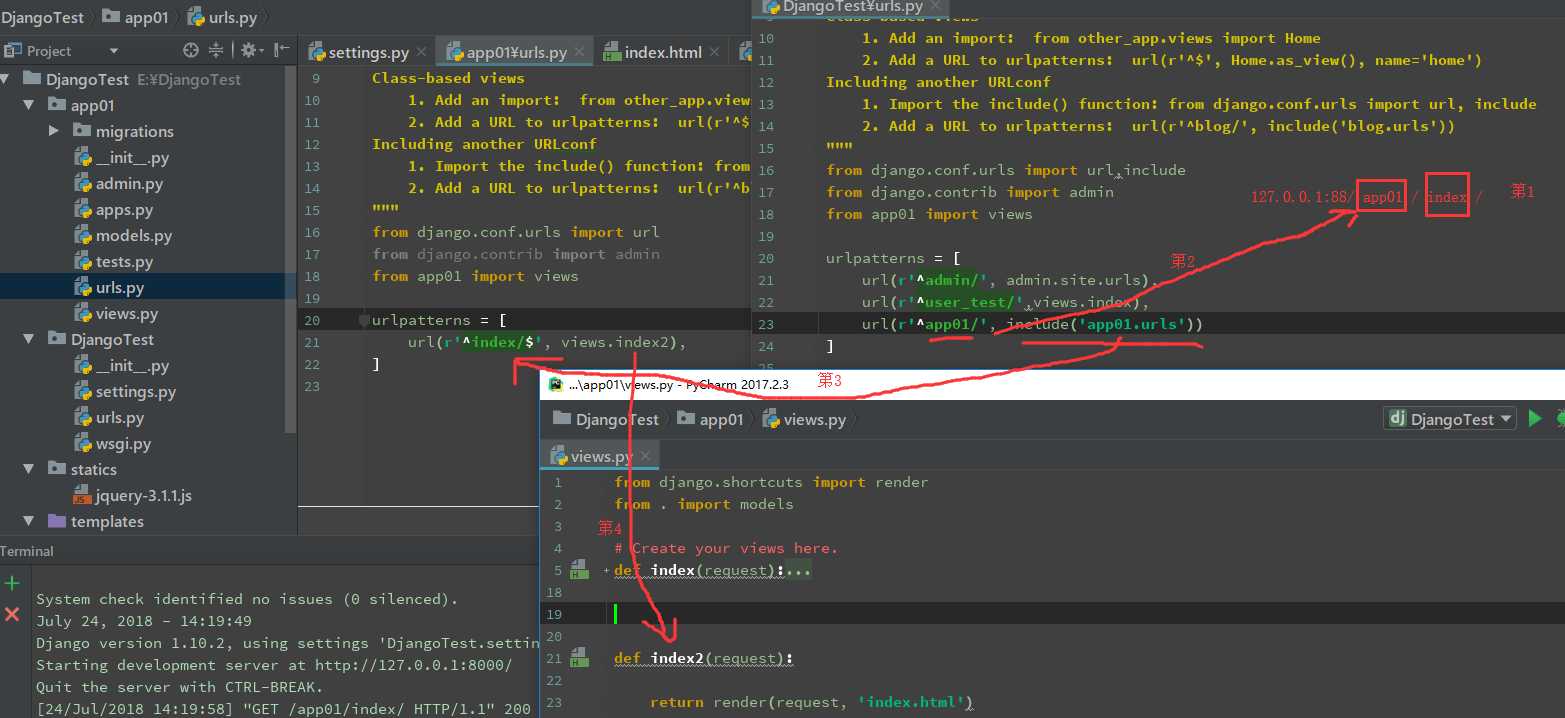Open urls.py under inner DjangoTest folder

click(x=120, y=417)
